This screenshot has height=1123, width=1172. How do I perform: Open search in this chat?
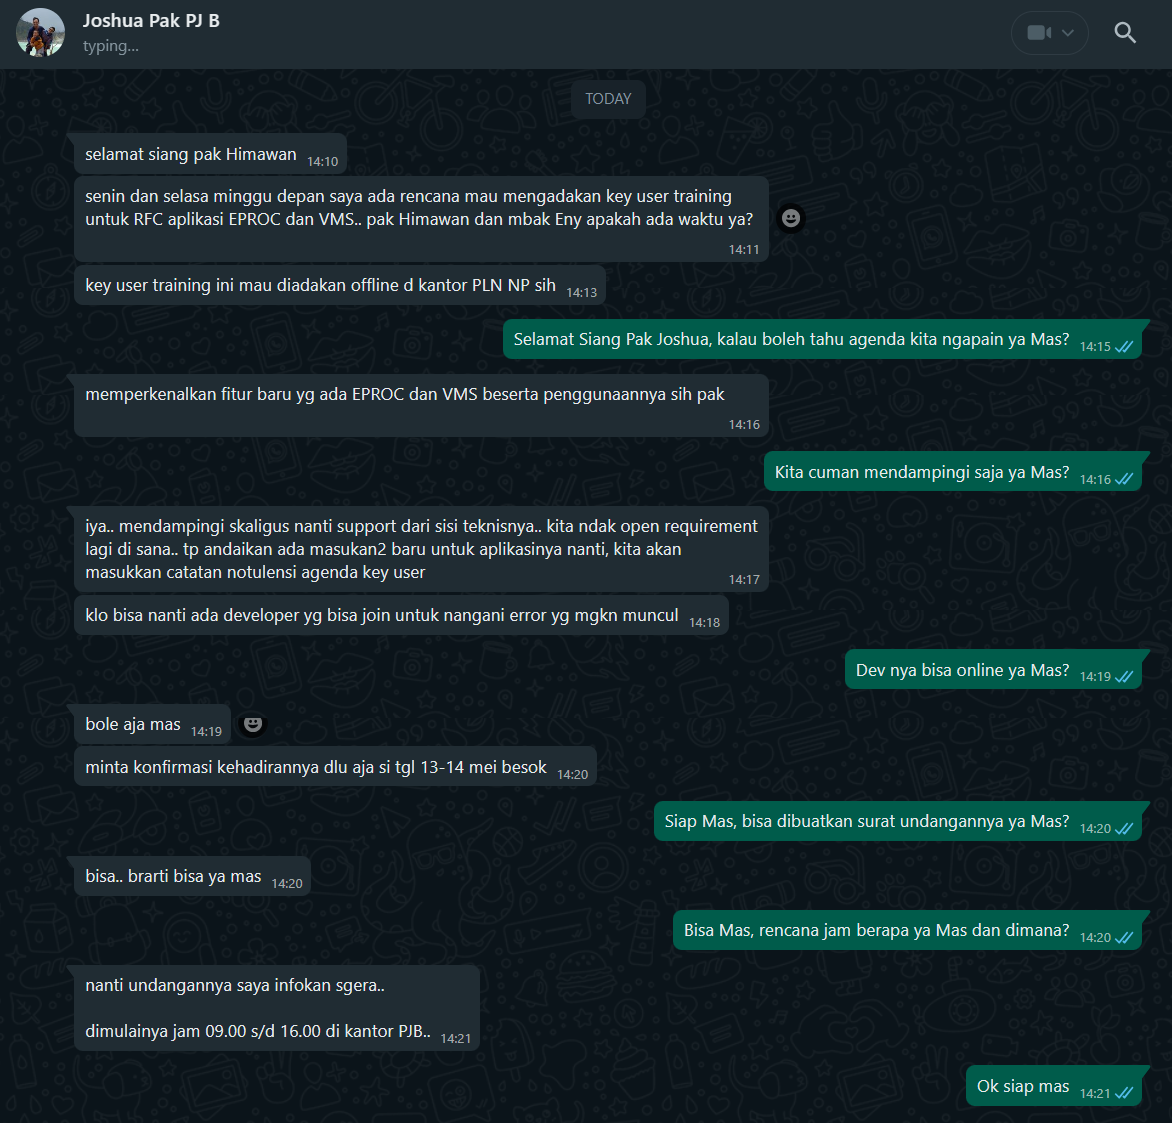click(x=1125, y=33)
